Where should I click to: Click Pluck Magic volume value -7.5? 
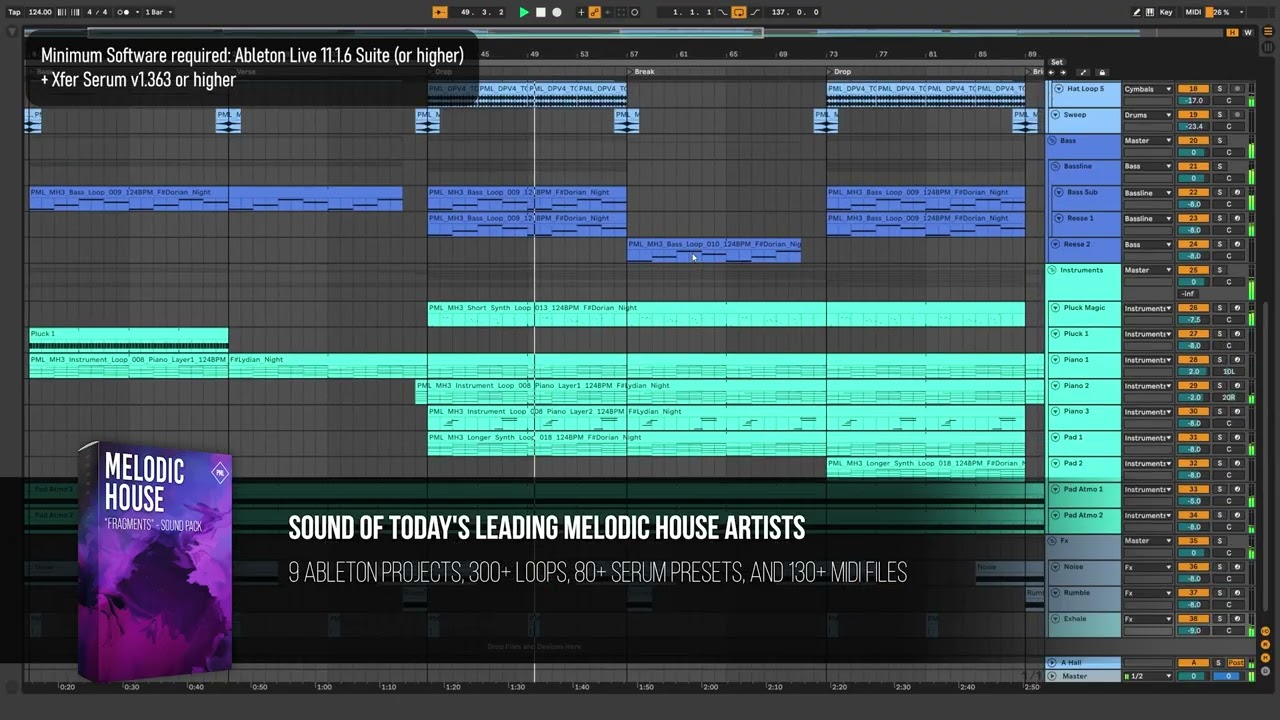1193,320
